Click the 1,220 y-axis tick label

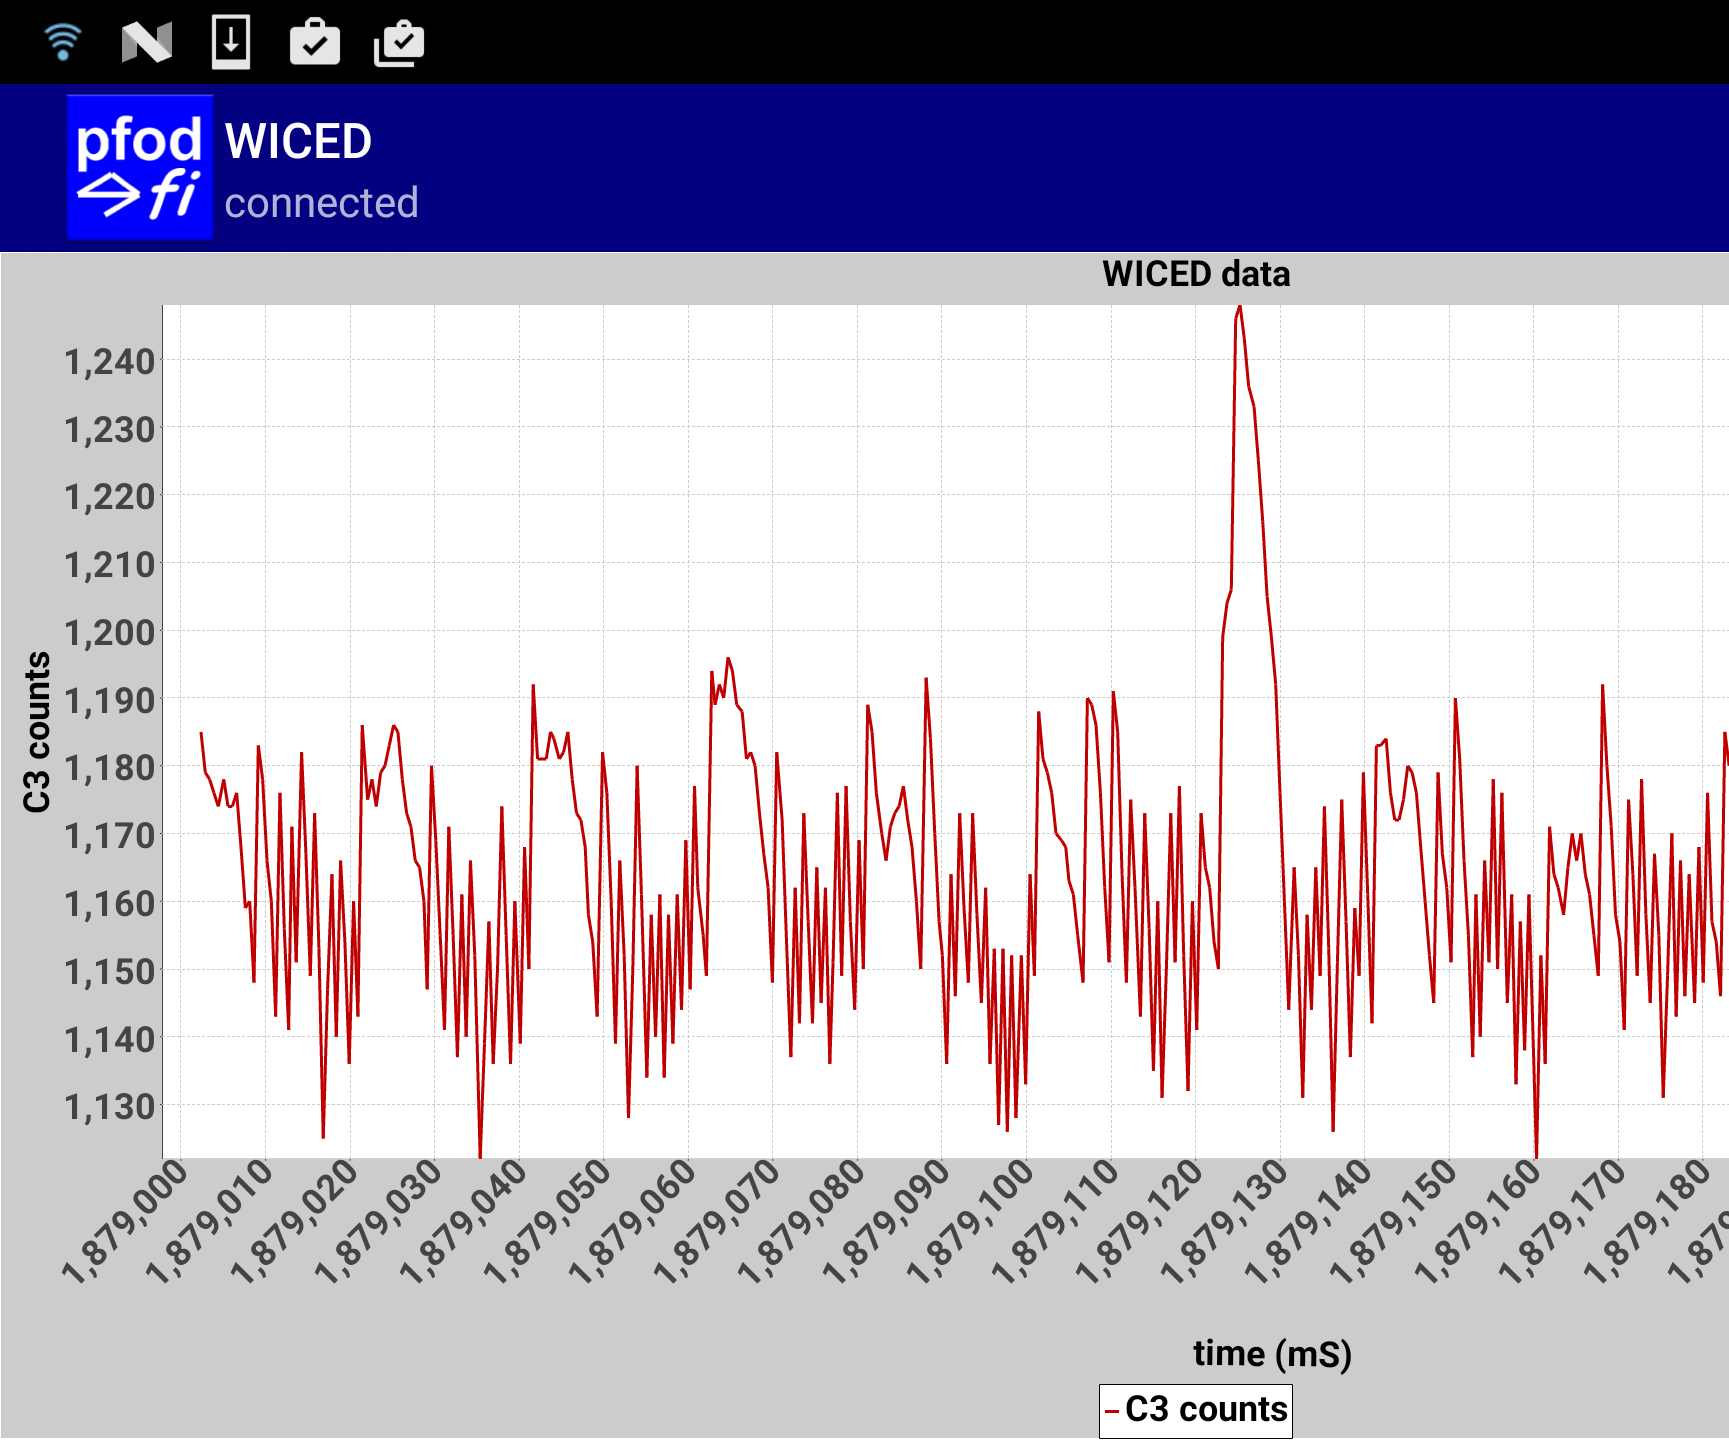point(110,496)
